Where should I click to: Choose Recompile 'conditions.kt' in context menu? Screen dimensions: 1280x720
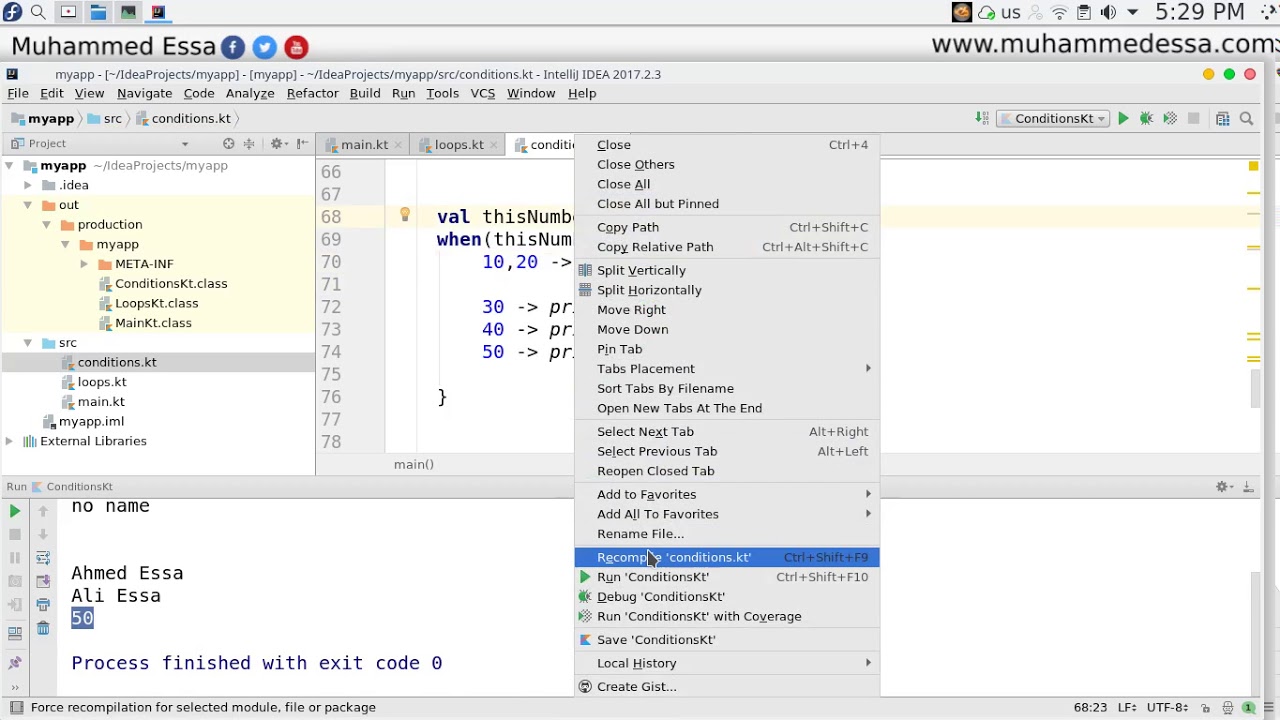(x=727, y=557)
